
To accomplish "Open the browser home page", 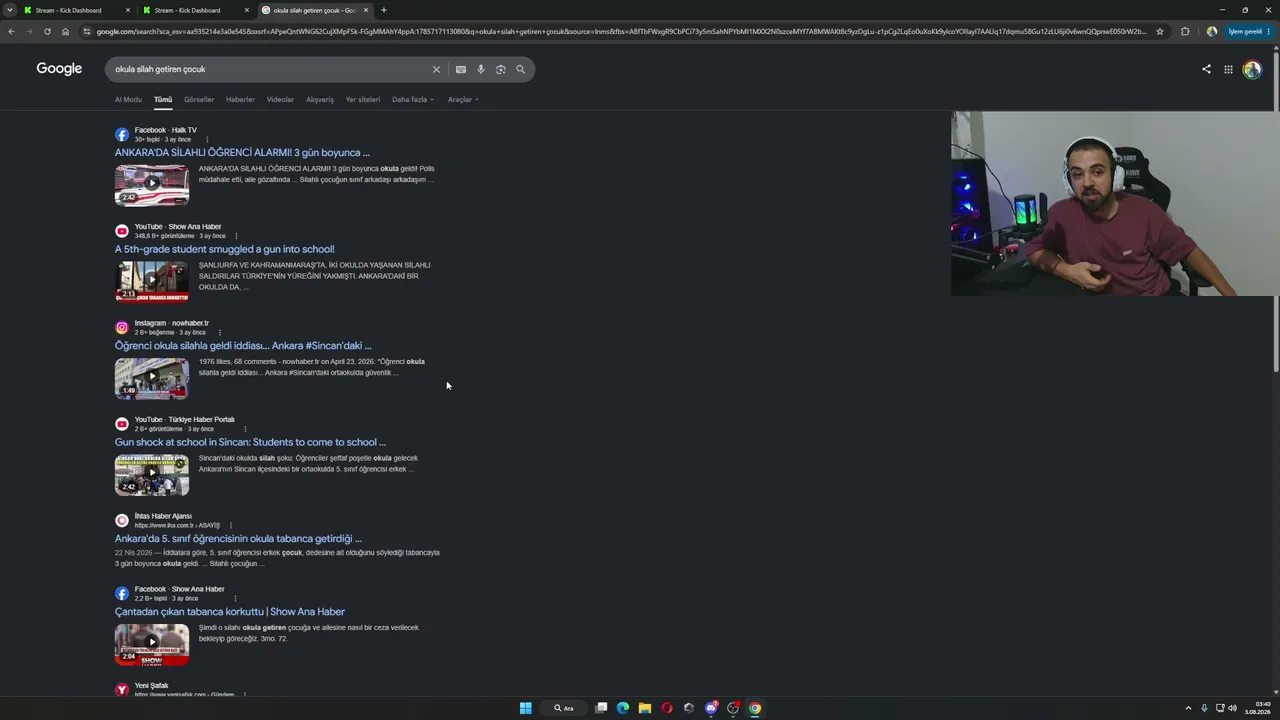I will pos(65,31).
